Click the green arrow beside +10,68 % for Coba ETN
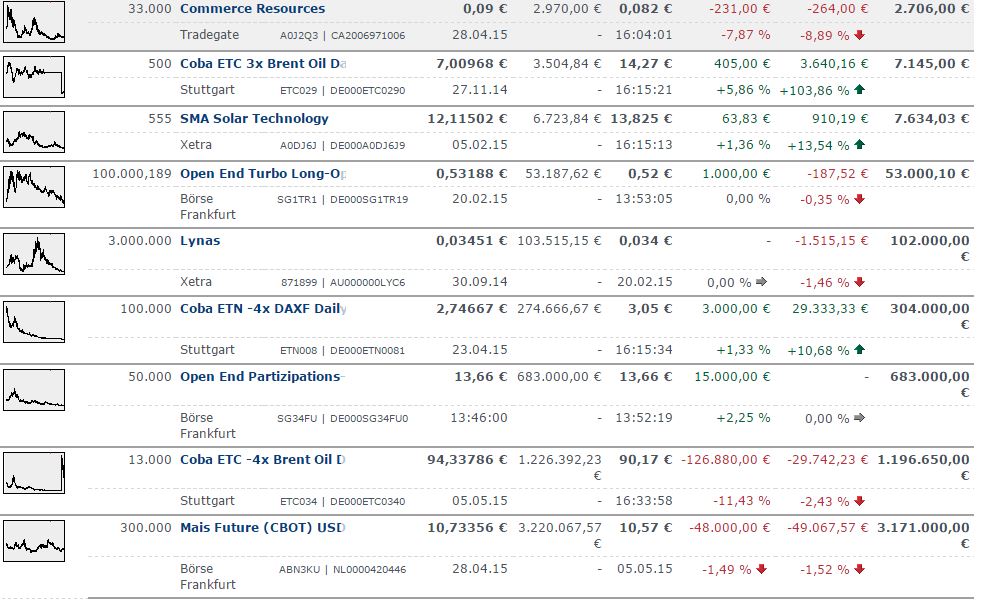Screen dimensions: 990x600 pos(858,351)
